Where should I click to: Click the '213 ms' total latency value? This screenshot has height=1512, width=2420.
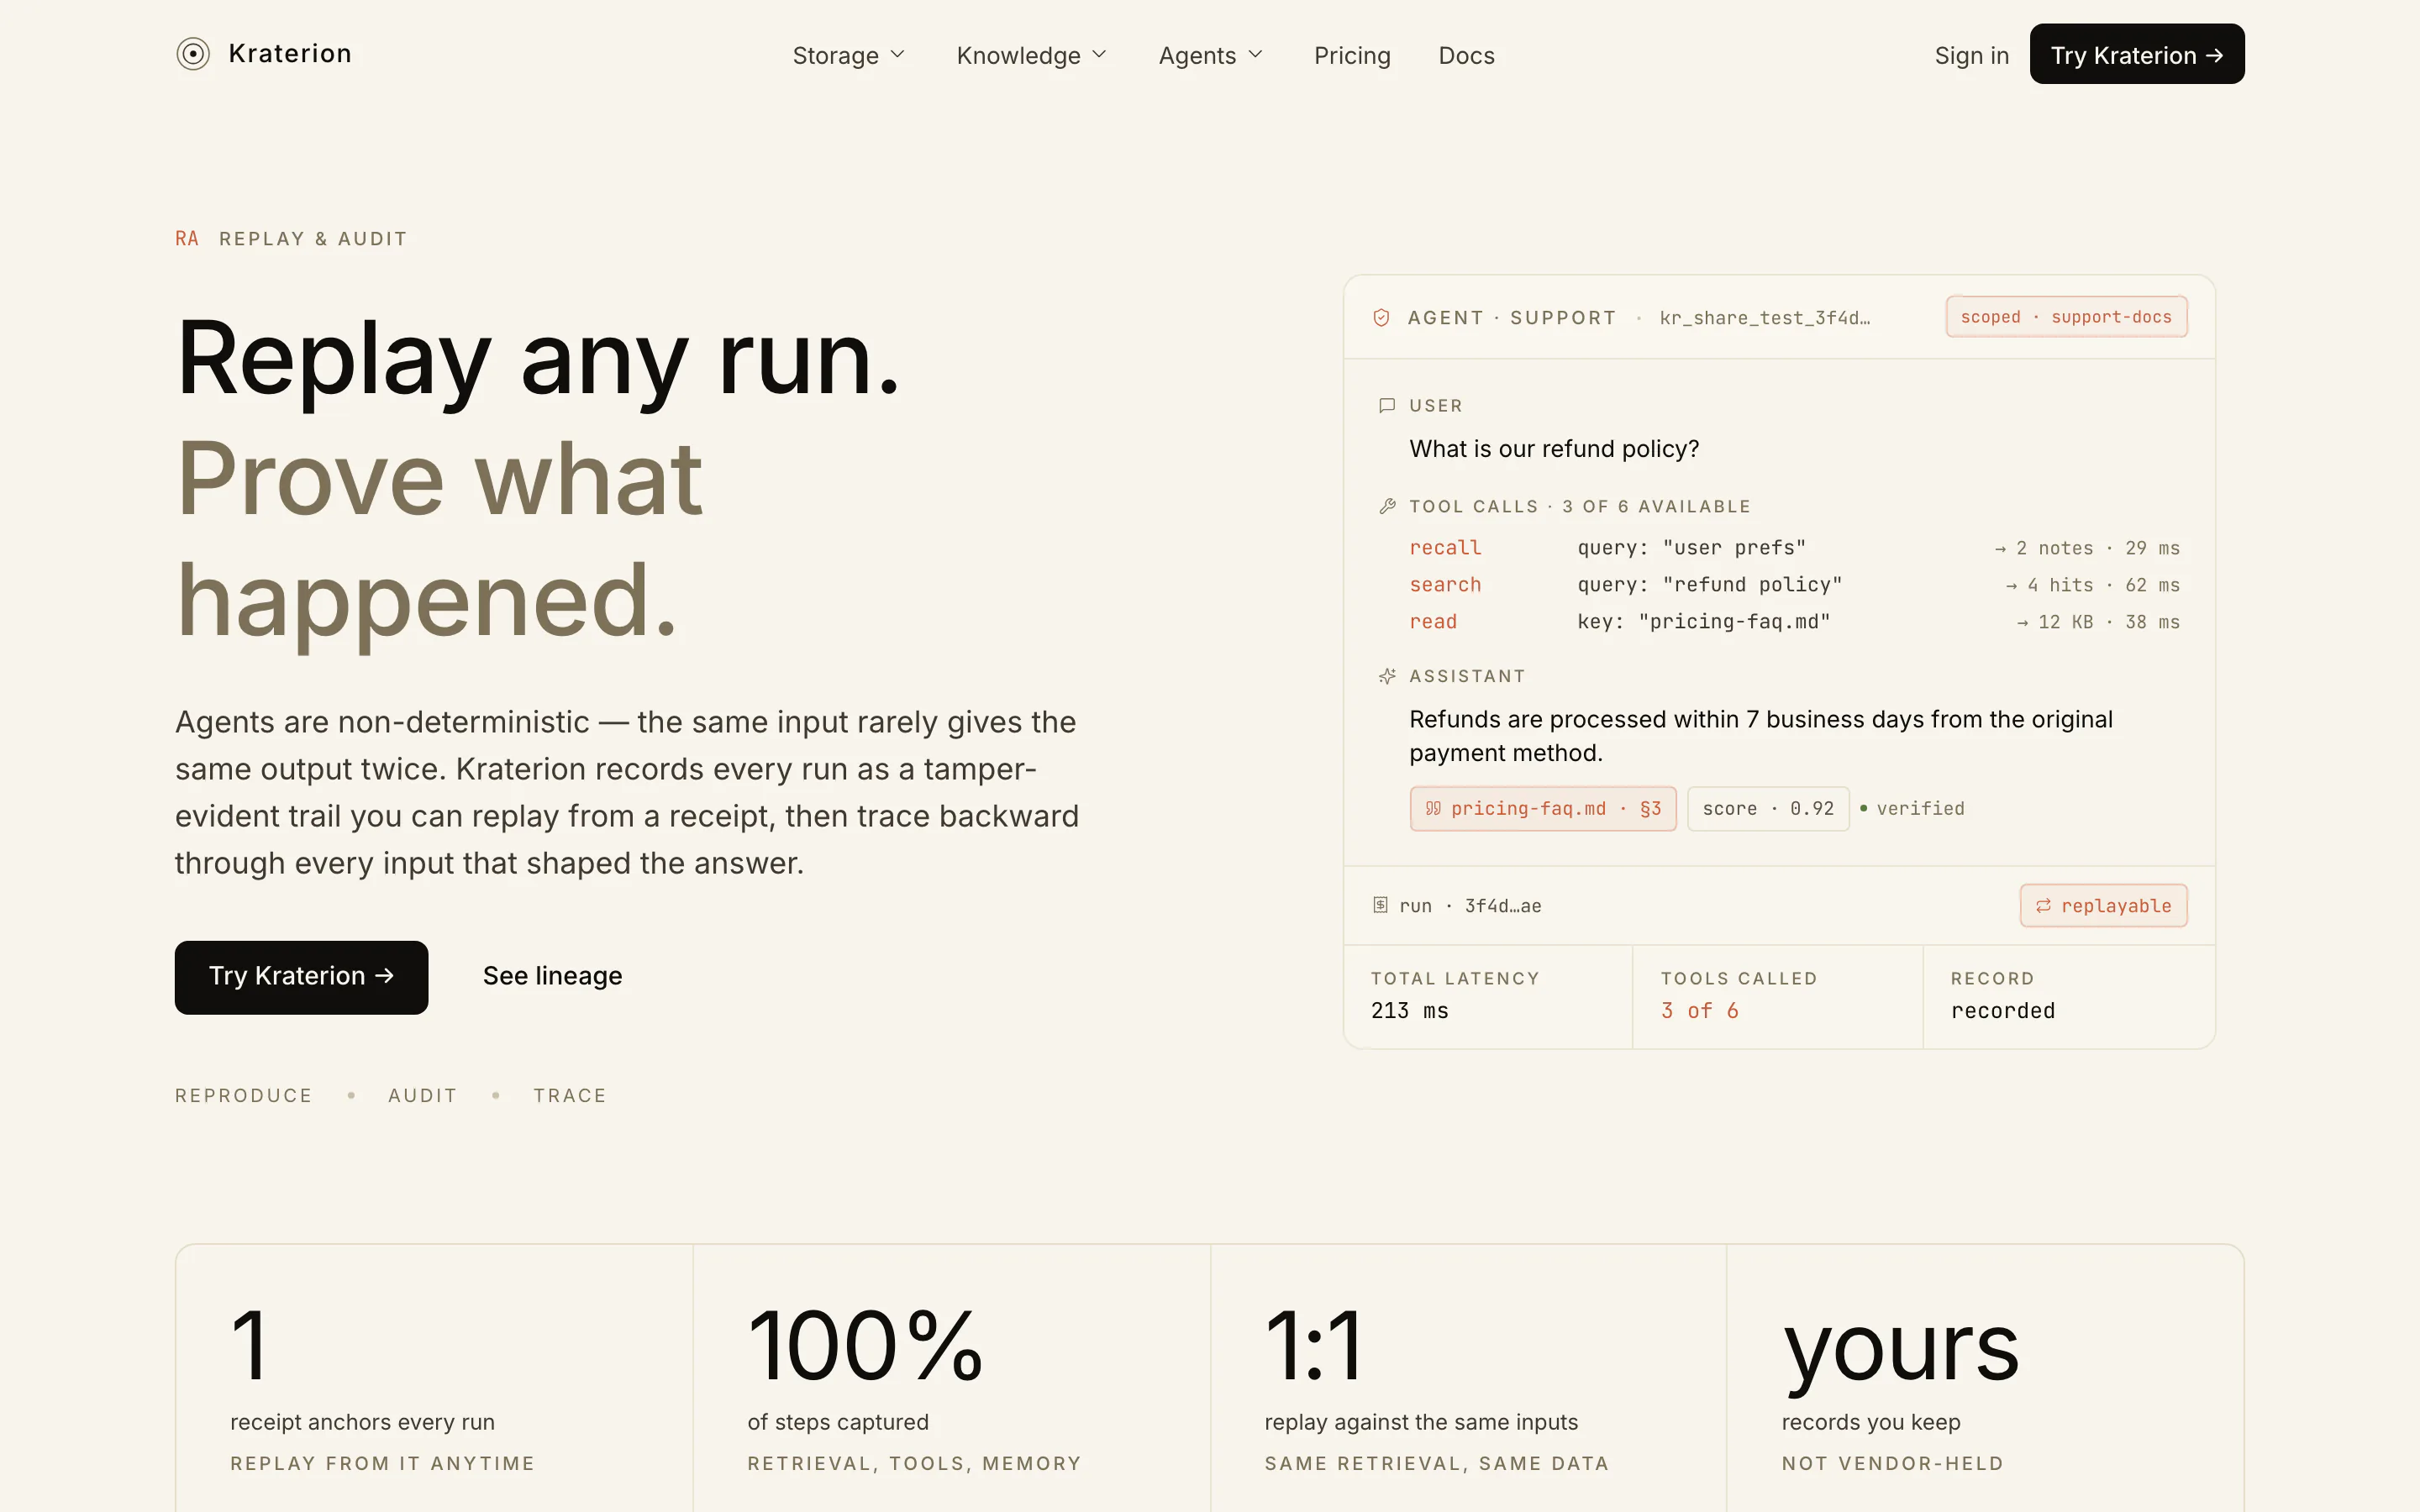(x=1409, y=1011)
